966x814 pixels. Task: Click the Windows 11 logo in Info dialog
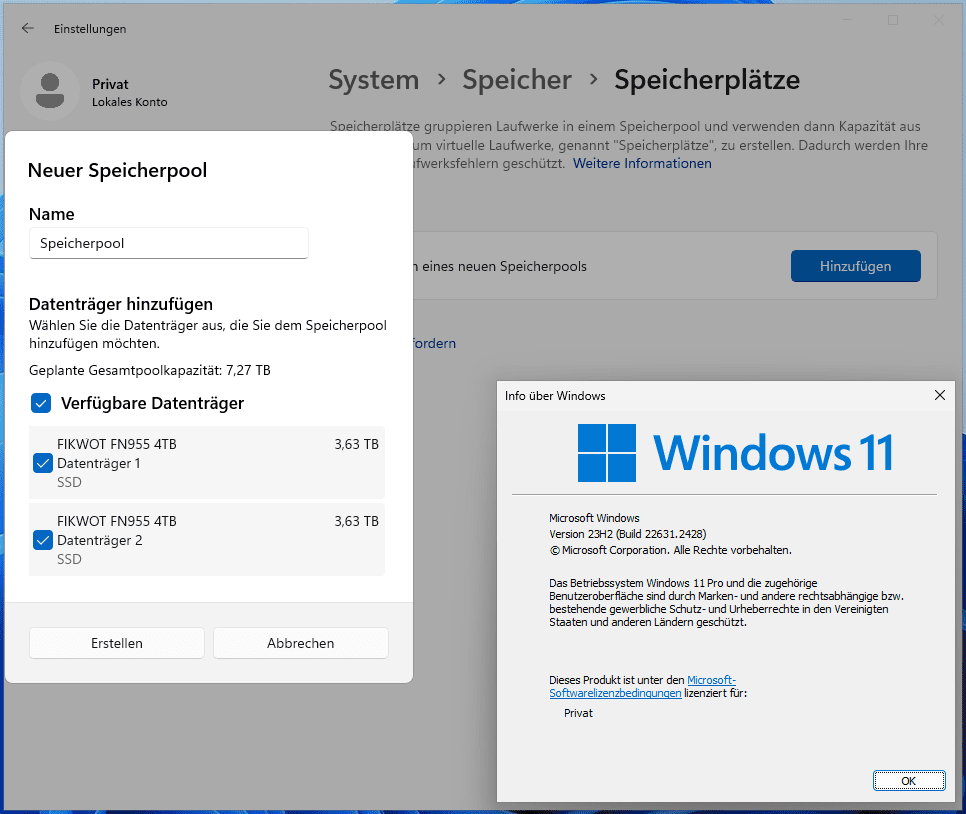(736, 453)
